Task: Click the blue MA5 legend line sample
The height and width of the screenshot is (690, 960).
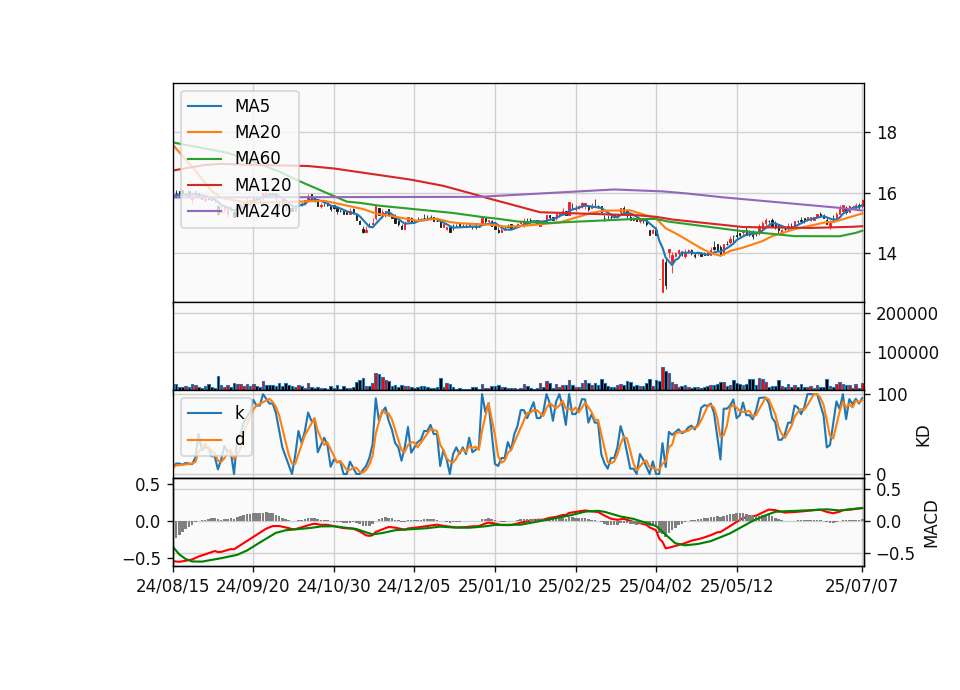Action: pyautogui.click(x=204, y=106)
